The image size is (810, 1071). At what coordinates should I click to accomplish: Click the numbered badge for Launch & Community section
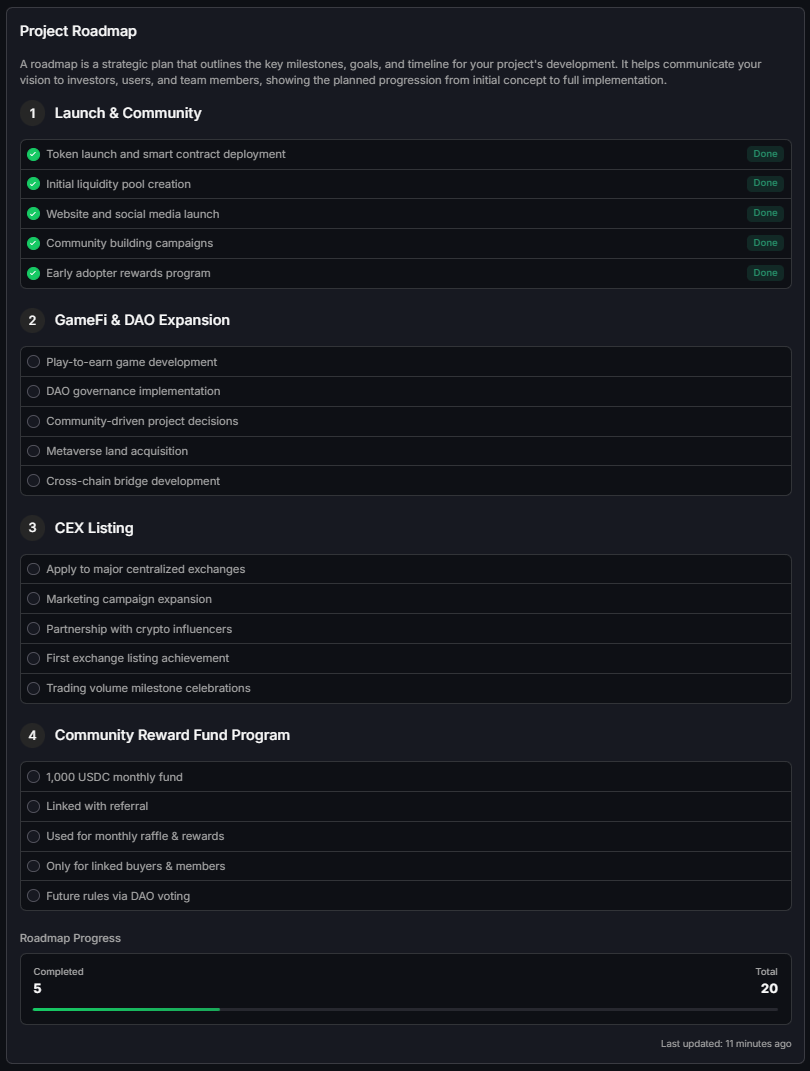31,114
